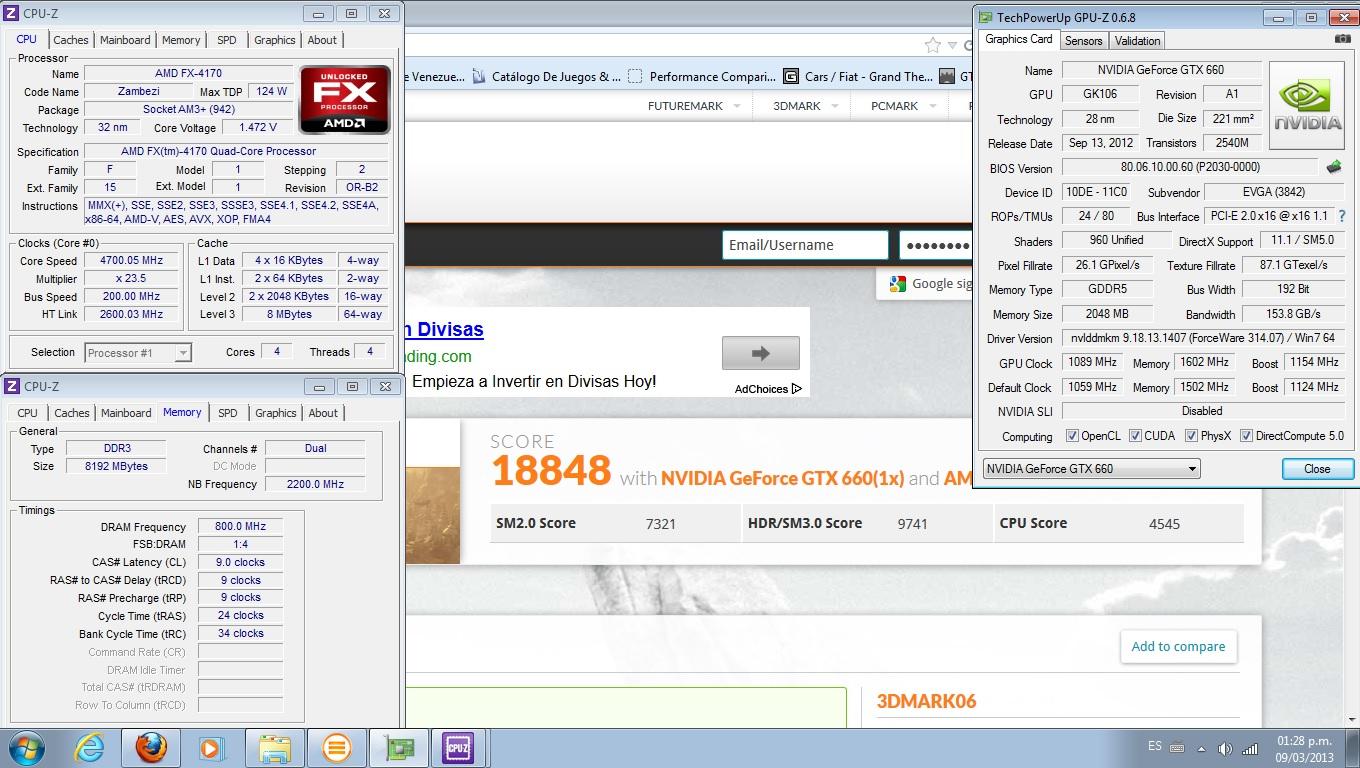Show hidden tray icons arrow
The width and height of the screenshot is (1360, 768).
click(x=1203, y=748)
